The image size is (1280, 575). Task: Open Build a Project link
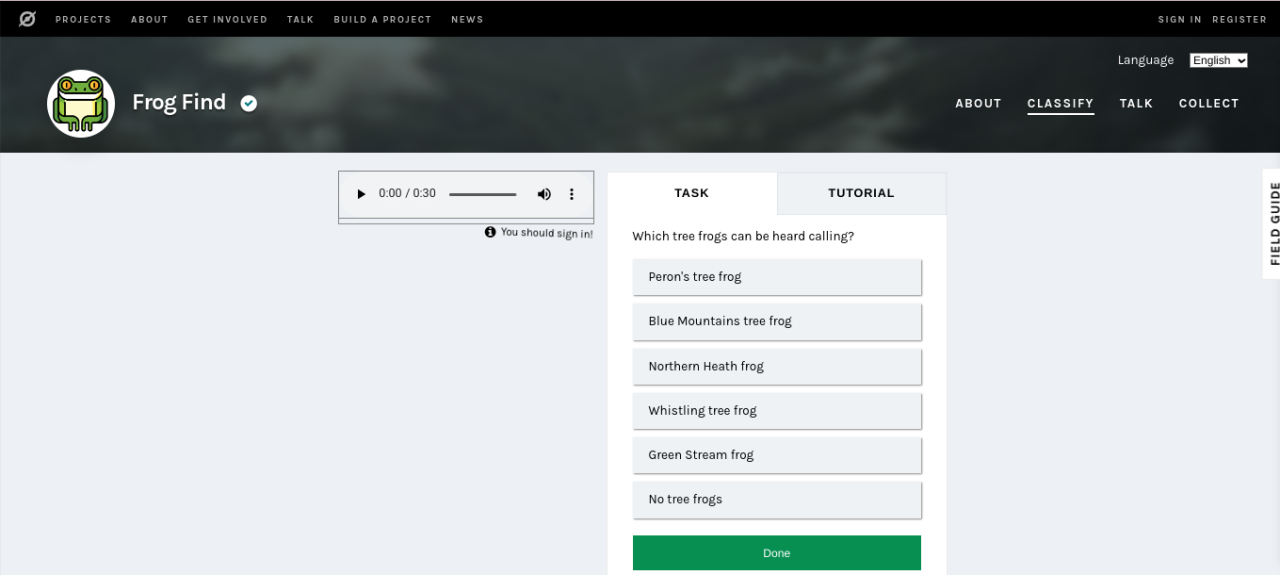[383, 19]
